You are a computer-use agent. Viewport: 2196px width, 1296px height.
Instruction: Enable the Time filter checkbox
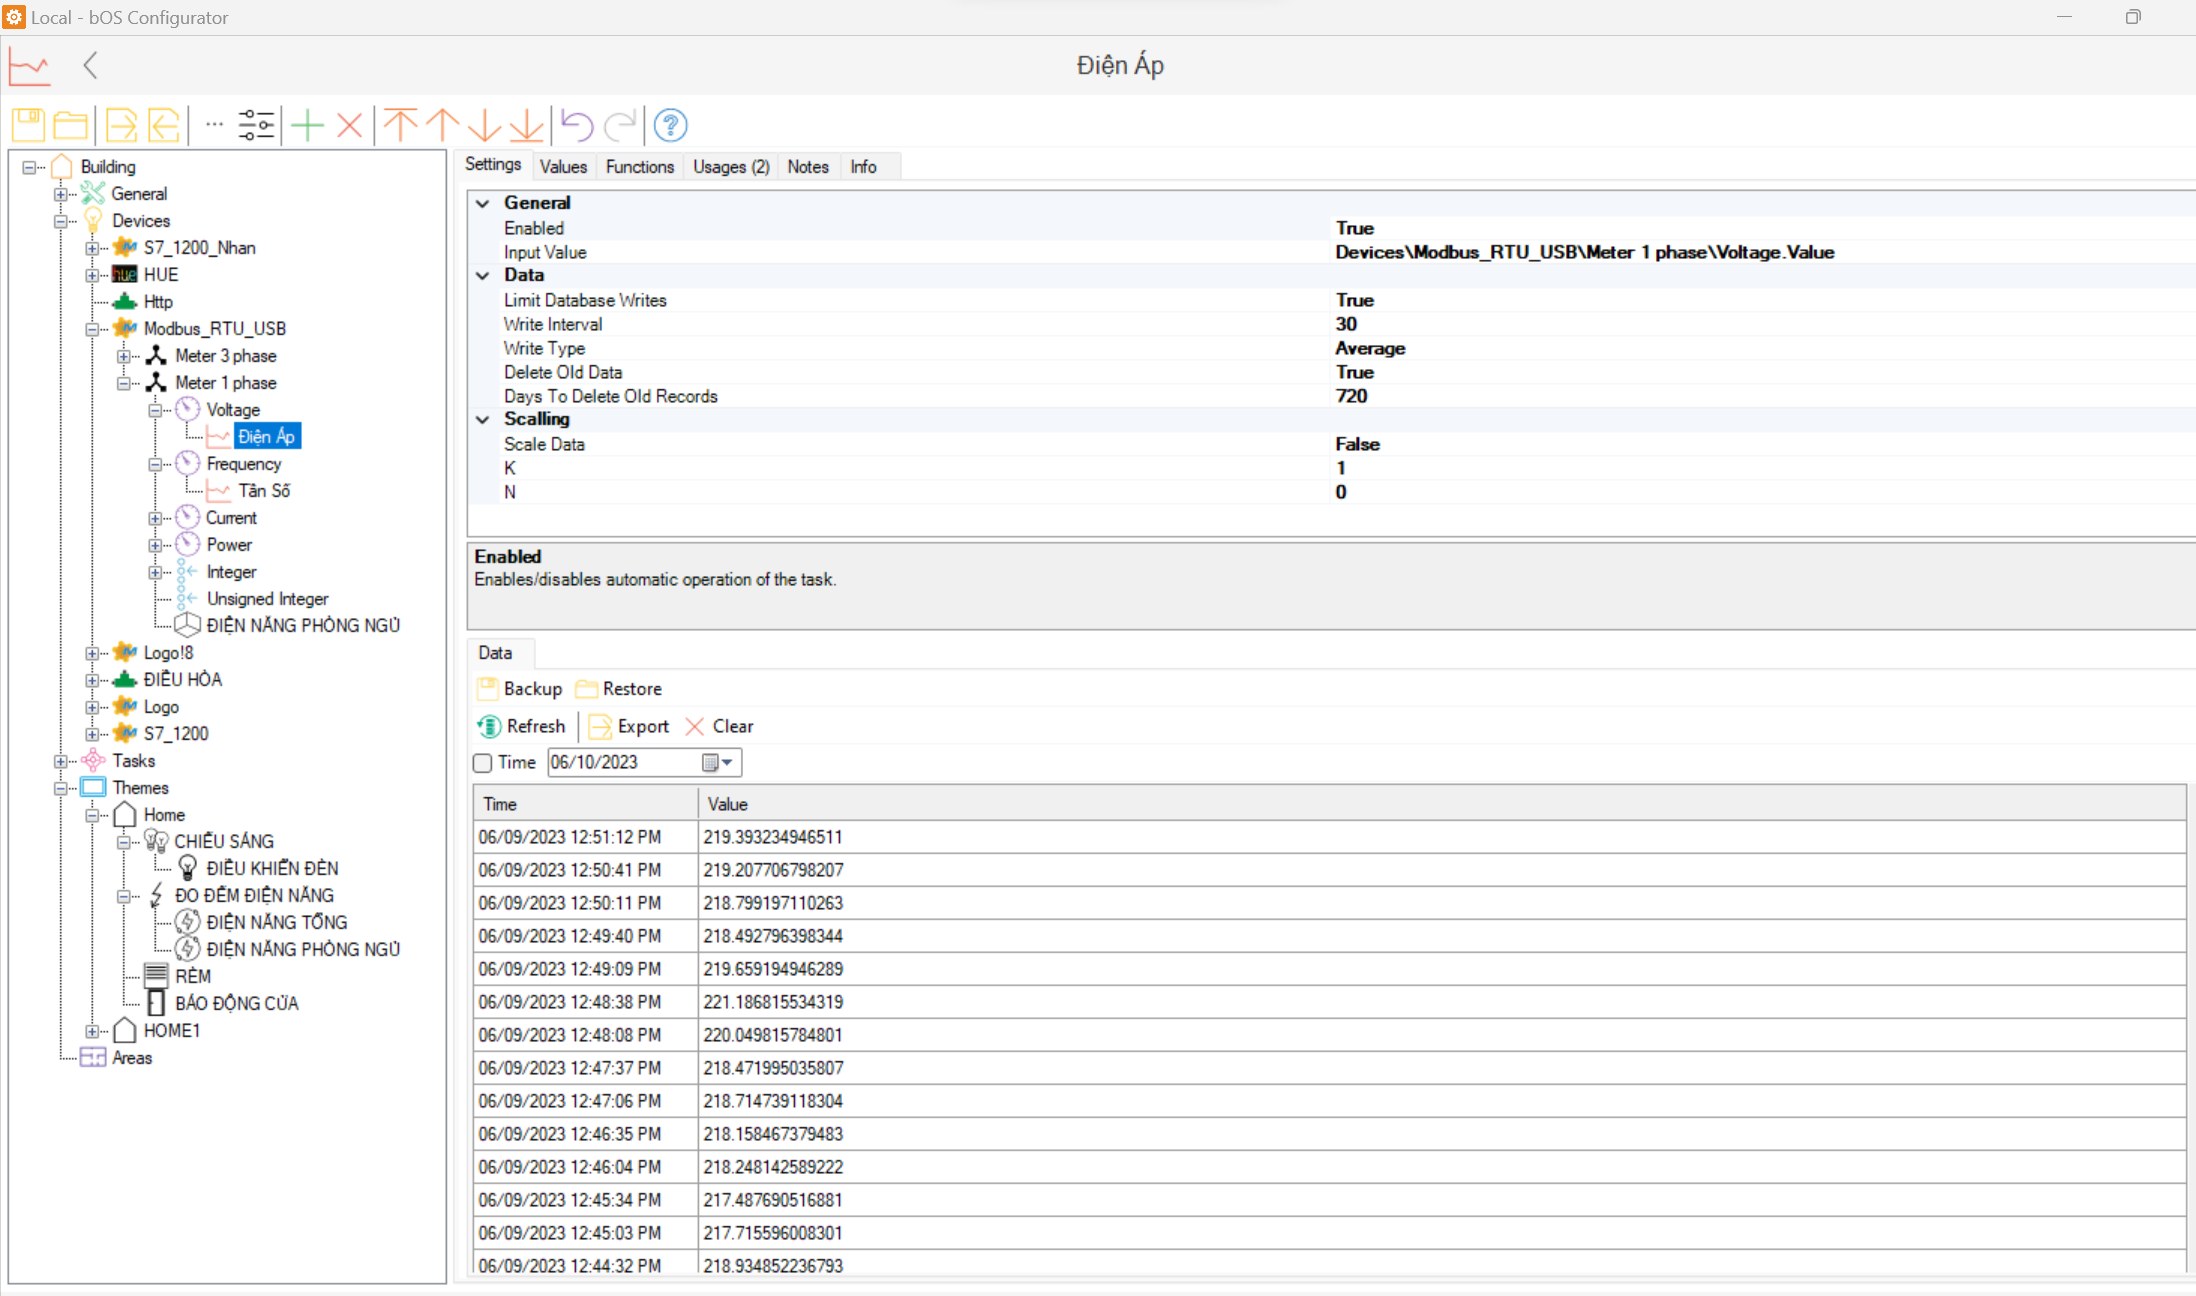[x=483, y=763]
